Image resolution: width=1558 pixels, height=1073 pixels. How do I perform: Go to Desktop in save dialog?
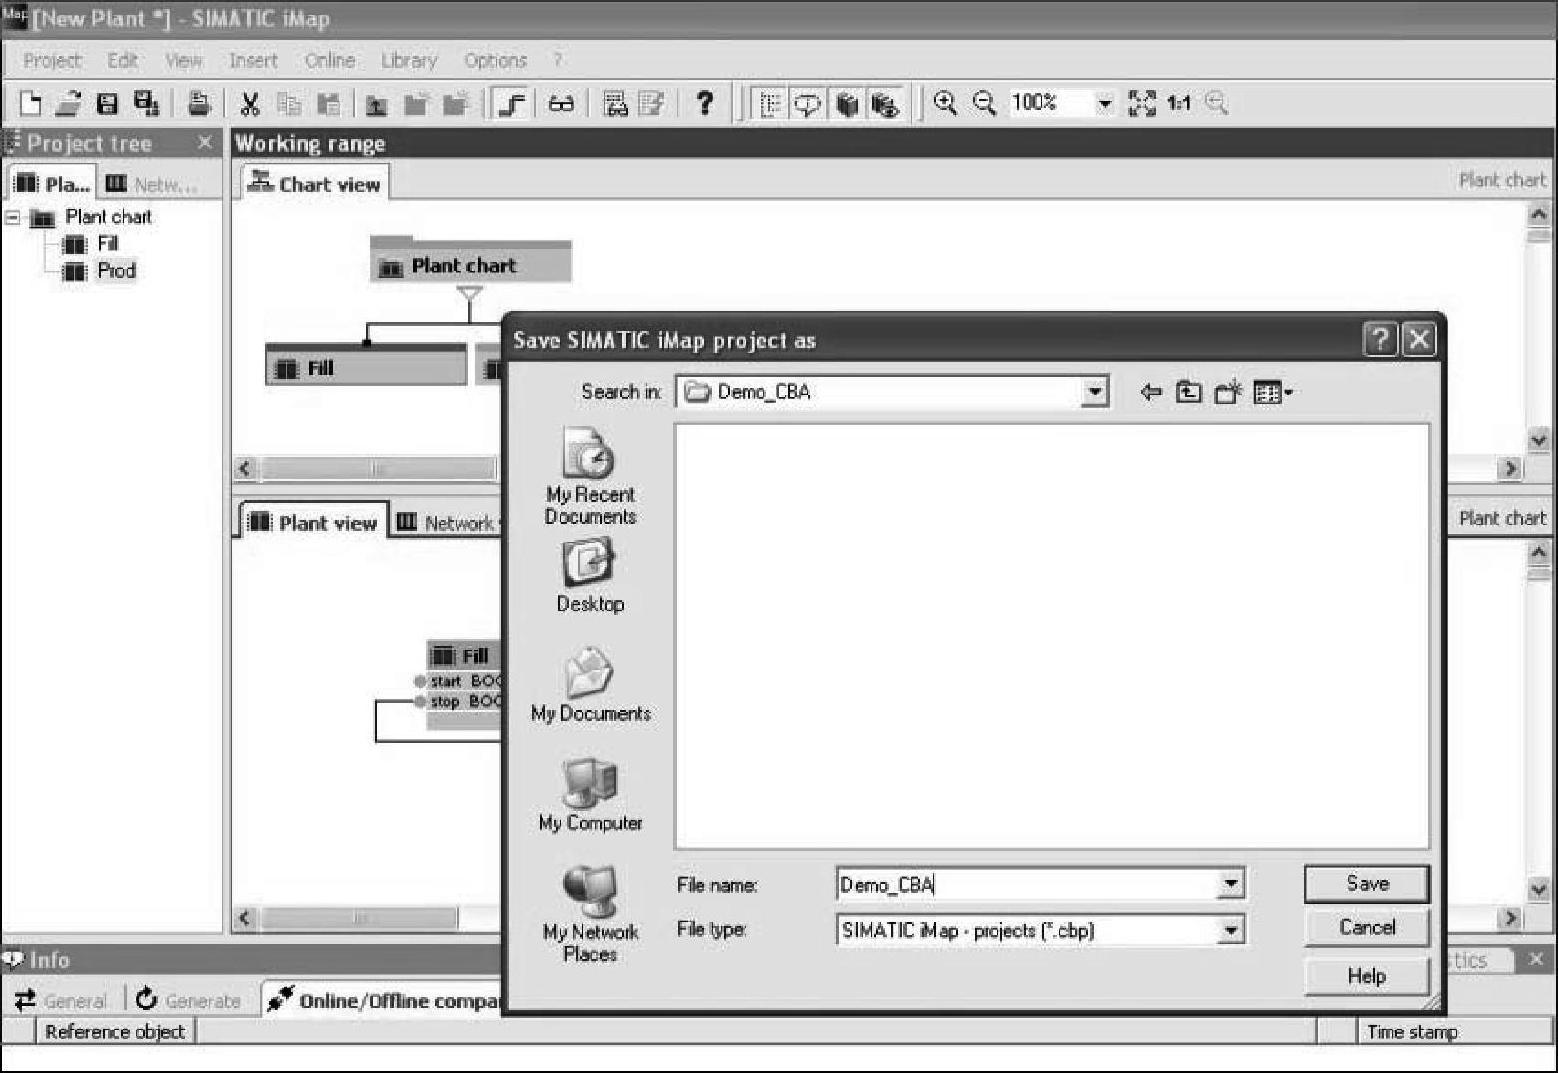(590, 576)
